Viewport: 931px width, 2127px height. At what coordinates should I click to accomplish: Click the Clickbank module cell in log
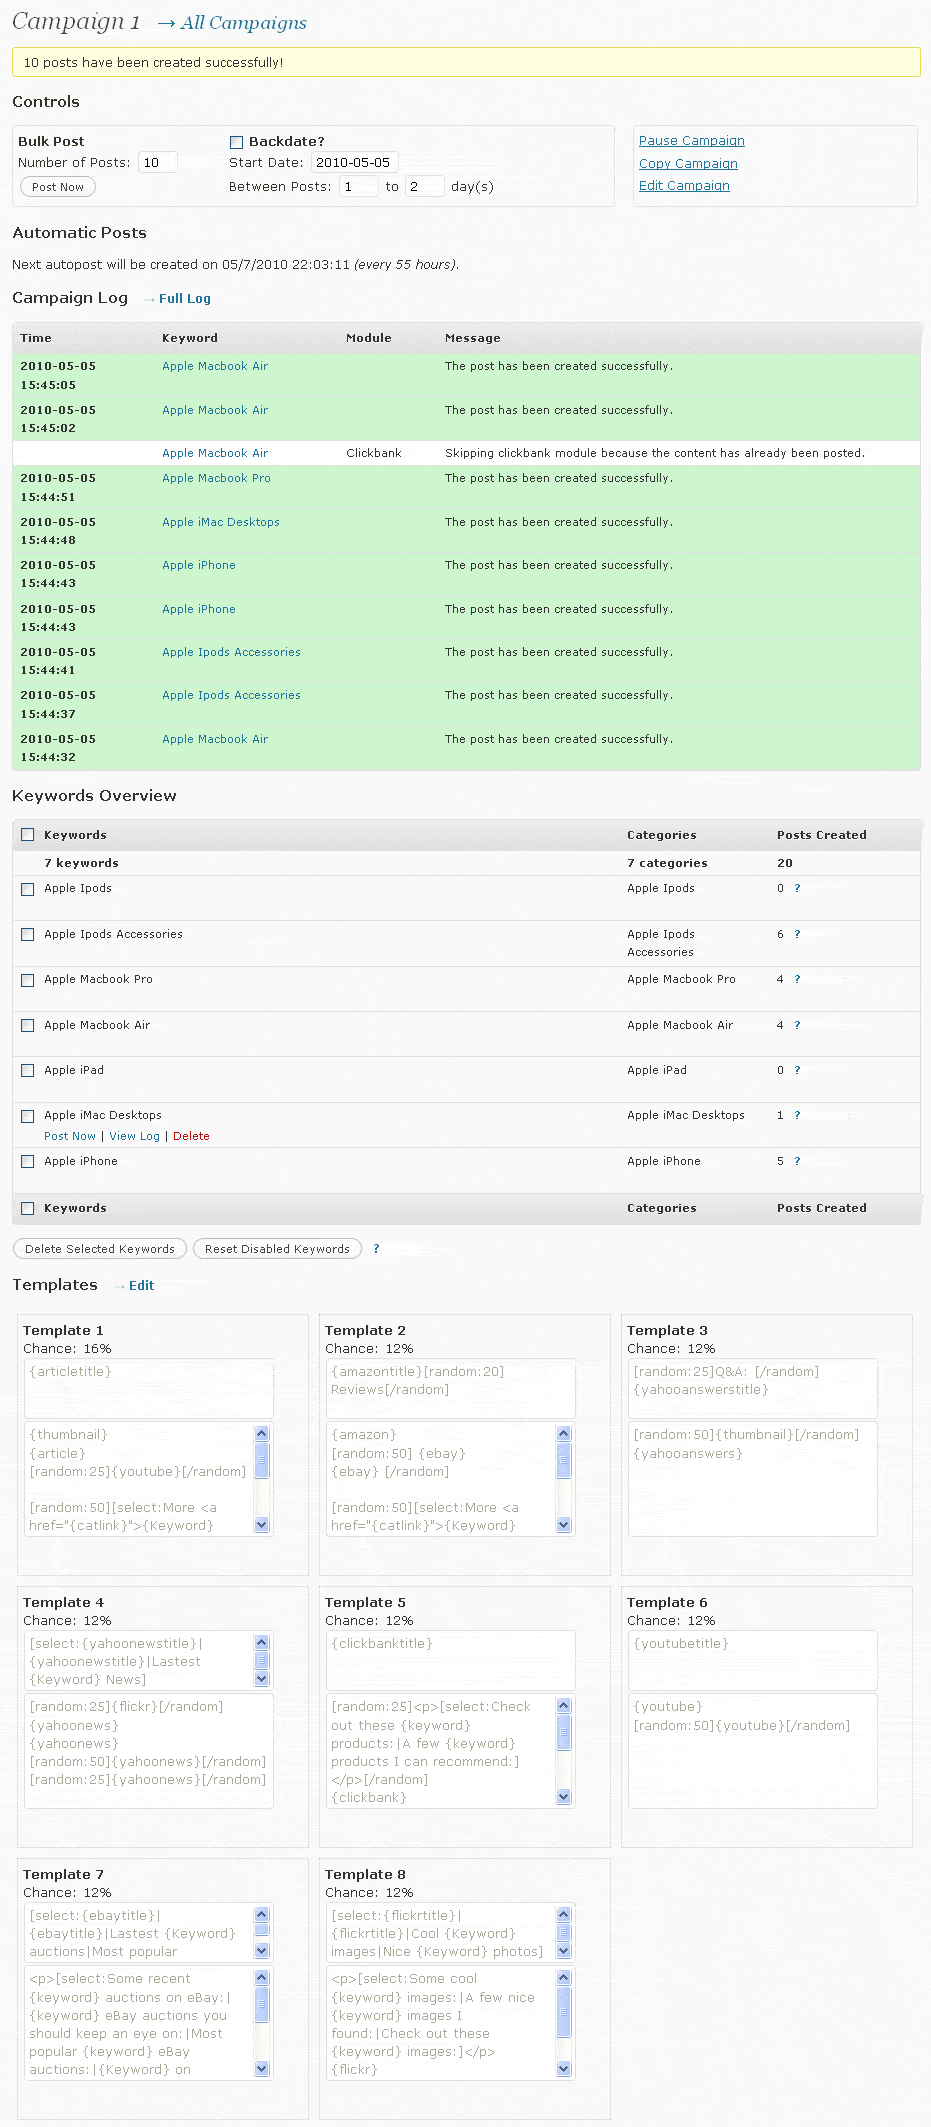[374, 453]
